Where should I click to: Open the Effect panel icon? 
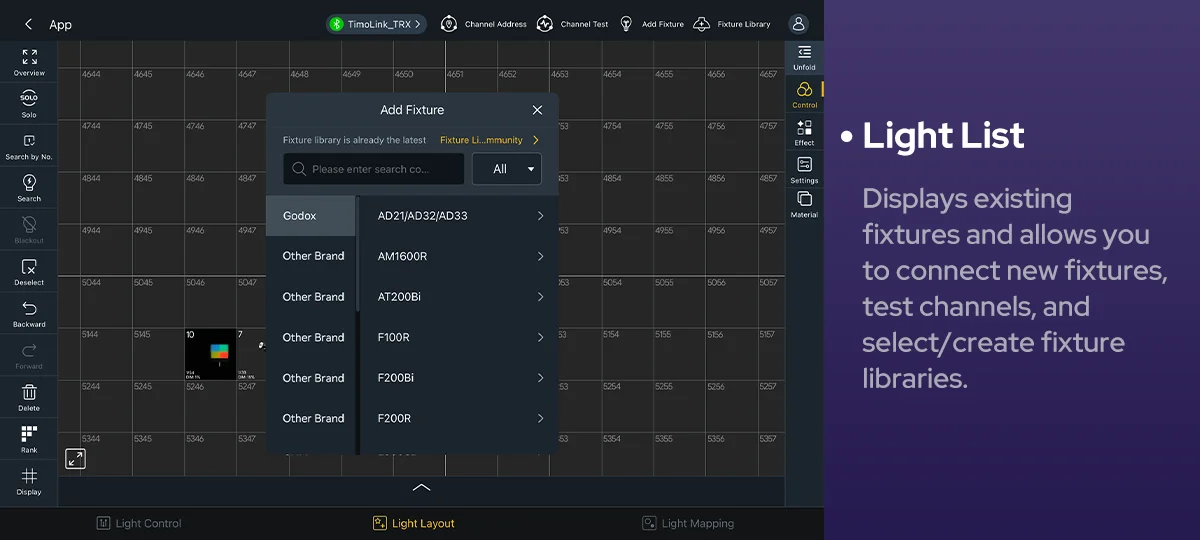(x=804, y=132)
